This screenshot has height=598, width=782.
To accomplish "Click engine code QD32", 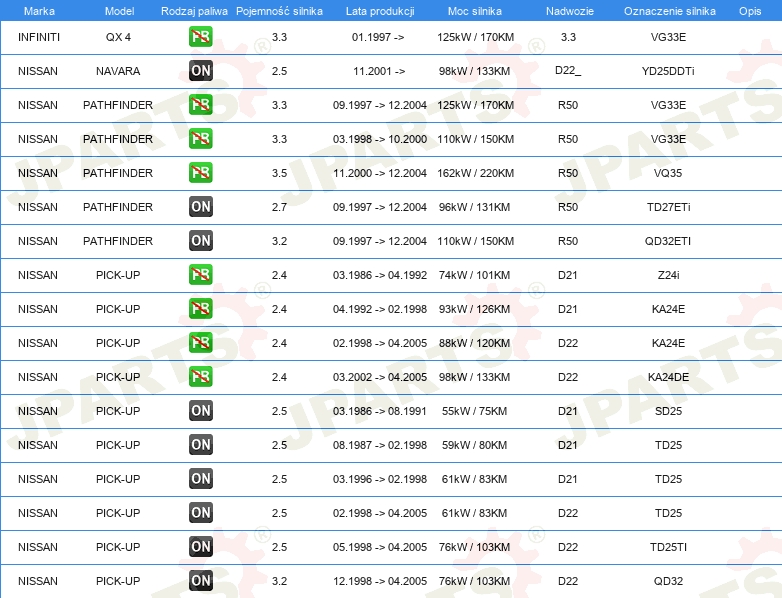I will (668, 581).
